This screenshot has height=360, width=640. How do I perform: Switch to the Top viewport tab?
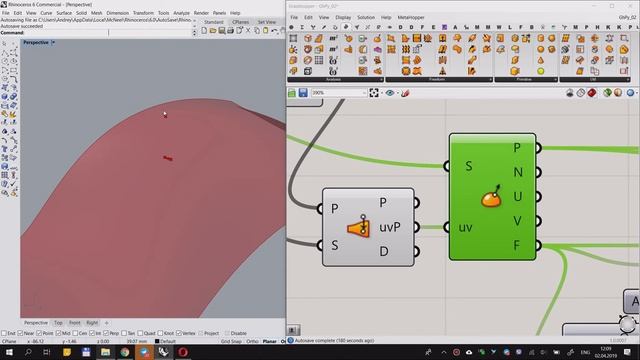(58, 323)
